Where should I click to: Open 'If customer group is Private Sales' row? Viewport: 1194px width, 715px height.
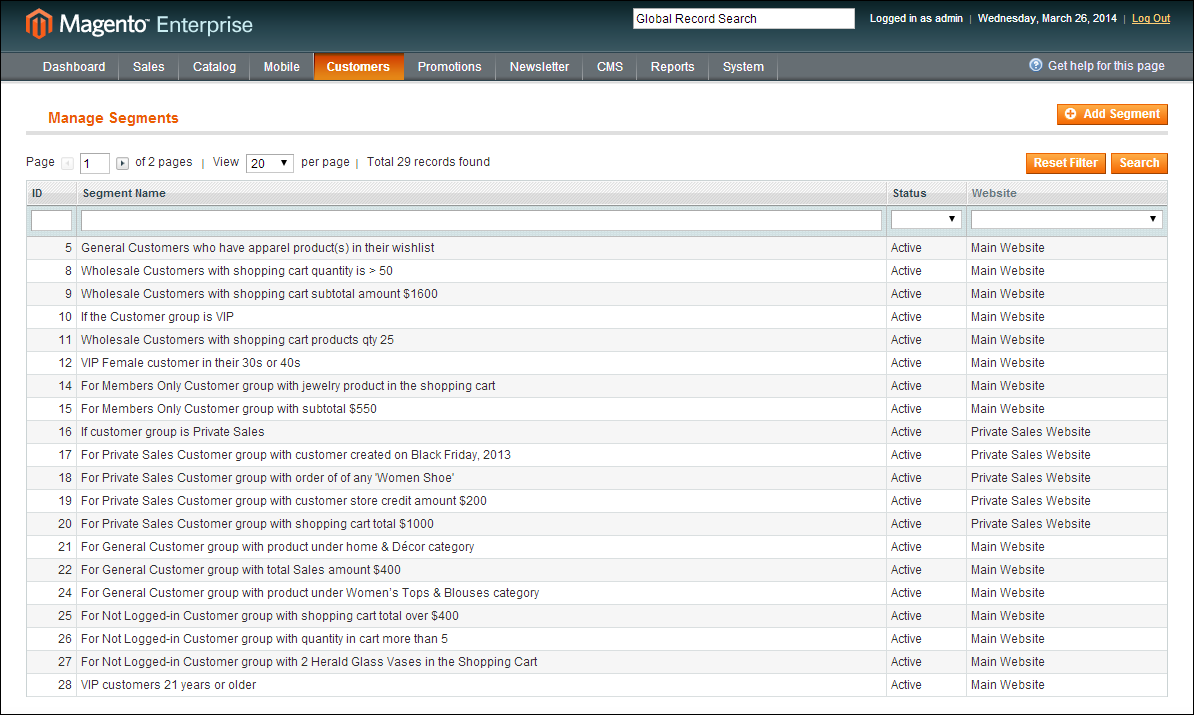coord(596,432)
